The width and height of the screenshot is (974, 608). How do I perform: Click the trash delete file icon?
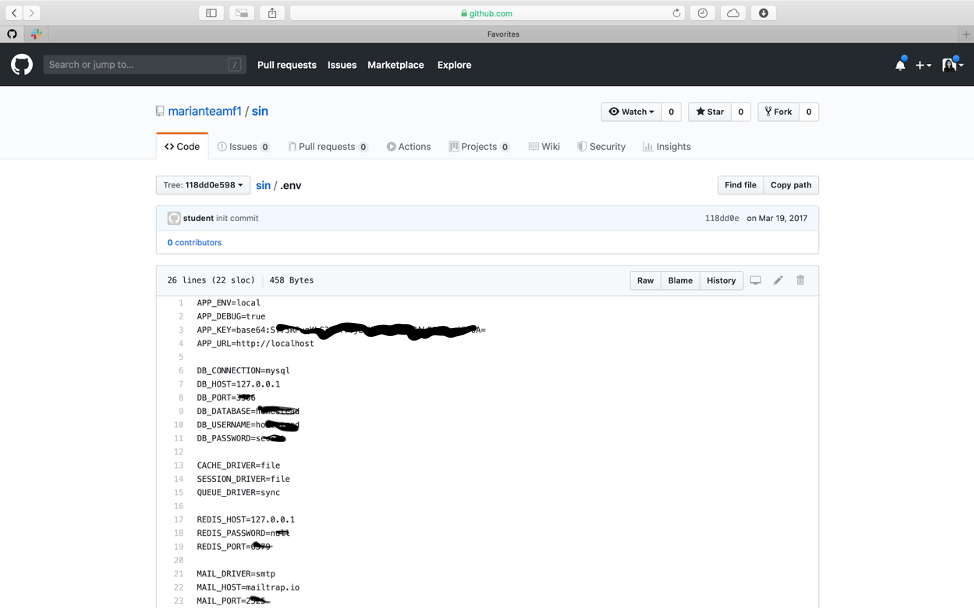(x=800, y=281)
